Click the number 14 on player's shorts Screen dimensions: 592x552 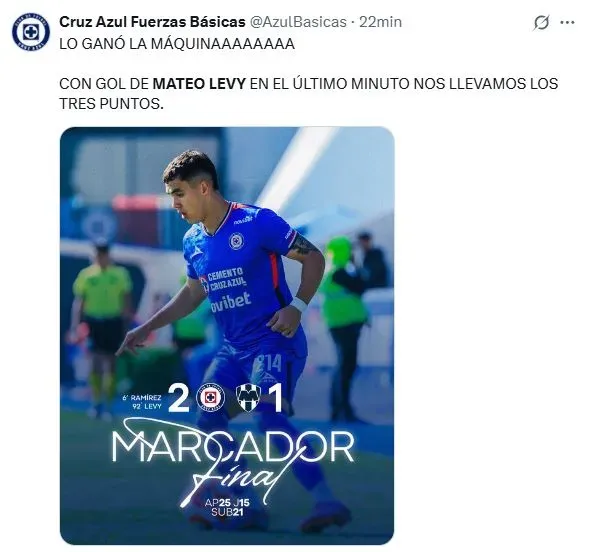(x=269, y=362)
